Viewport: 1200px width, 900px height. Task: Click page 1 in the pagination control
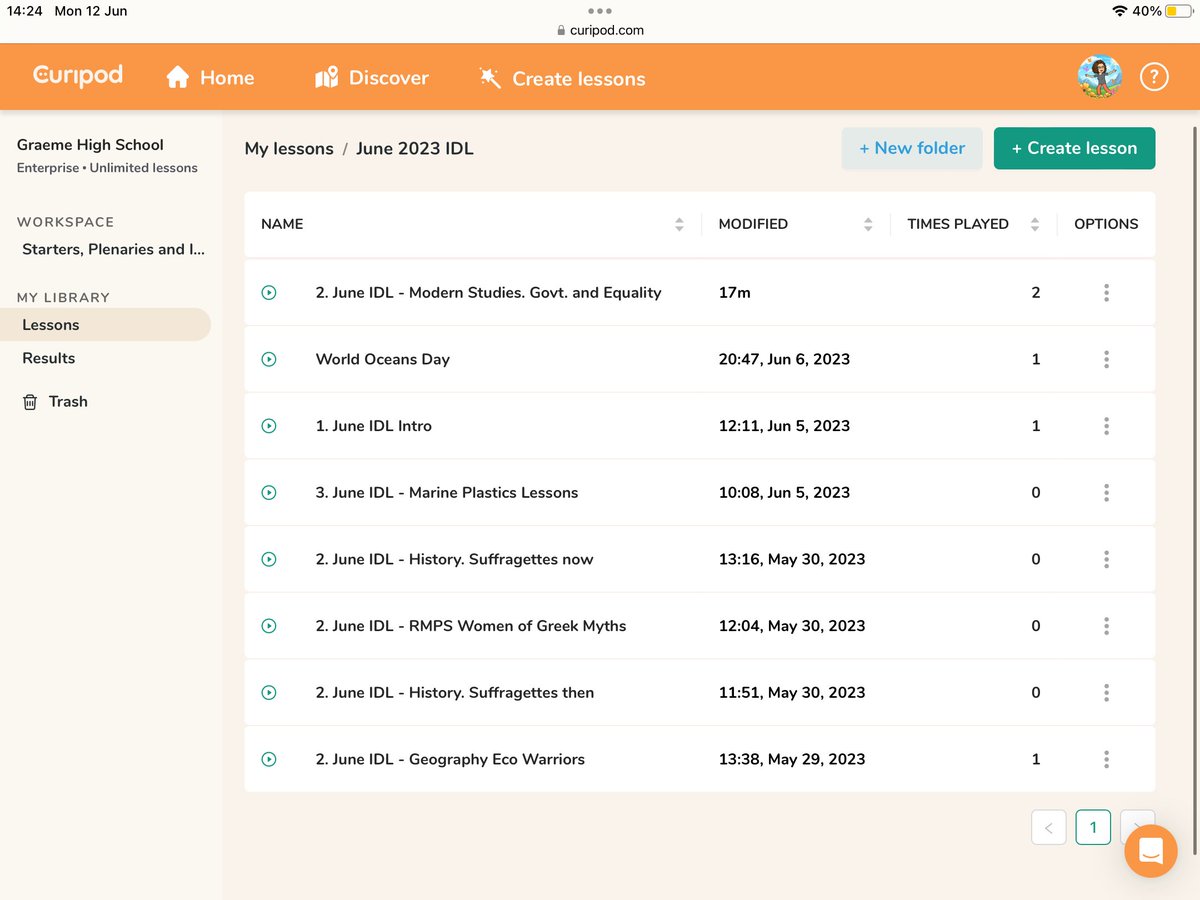click(x=1093, y=827)
